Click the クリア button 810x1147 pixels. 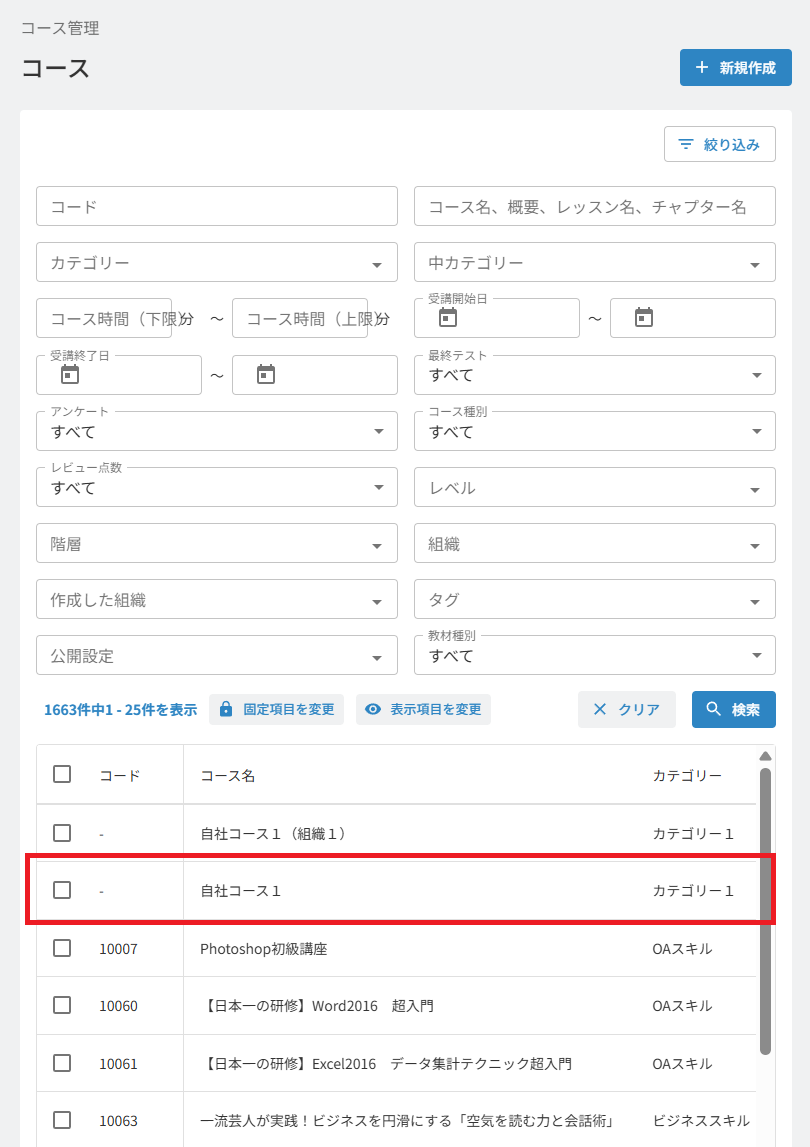click(626, 709)
